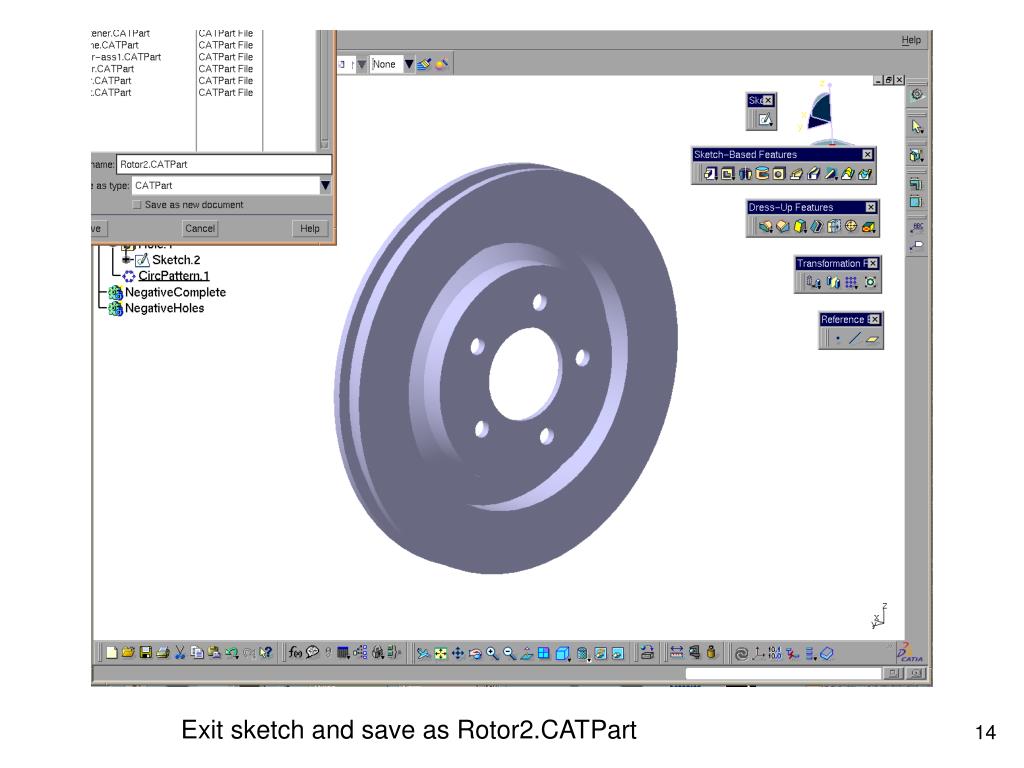Image resolution: width=1024 pixels, height=768 pixels.
Task: Click the Select arrow tool on right toolbar
Action: click(x=917, y=127)
